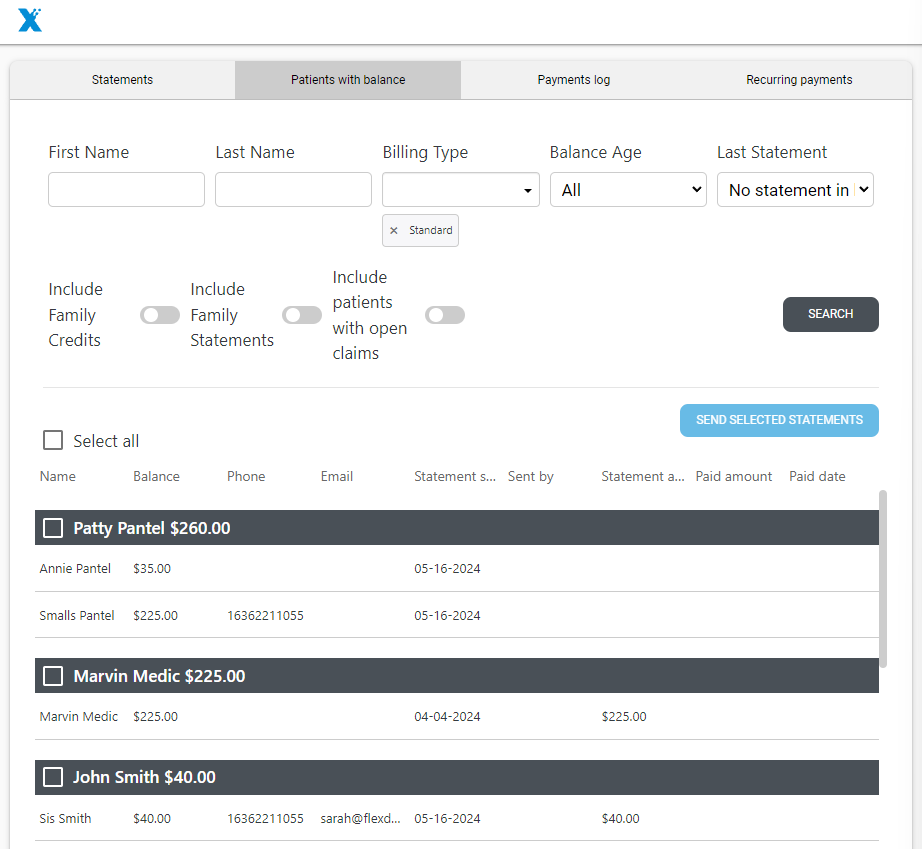
Task: Open the Balance Age dropdown
Action: tap(629, 189)
